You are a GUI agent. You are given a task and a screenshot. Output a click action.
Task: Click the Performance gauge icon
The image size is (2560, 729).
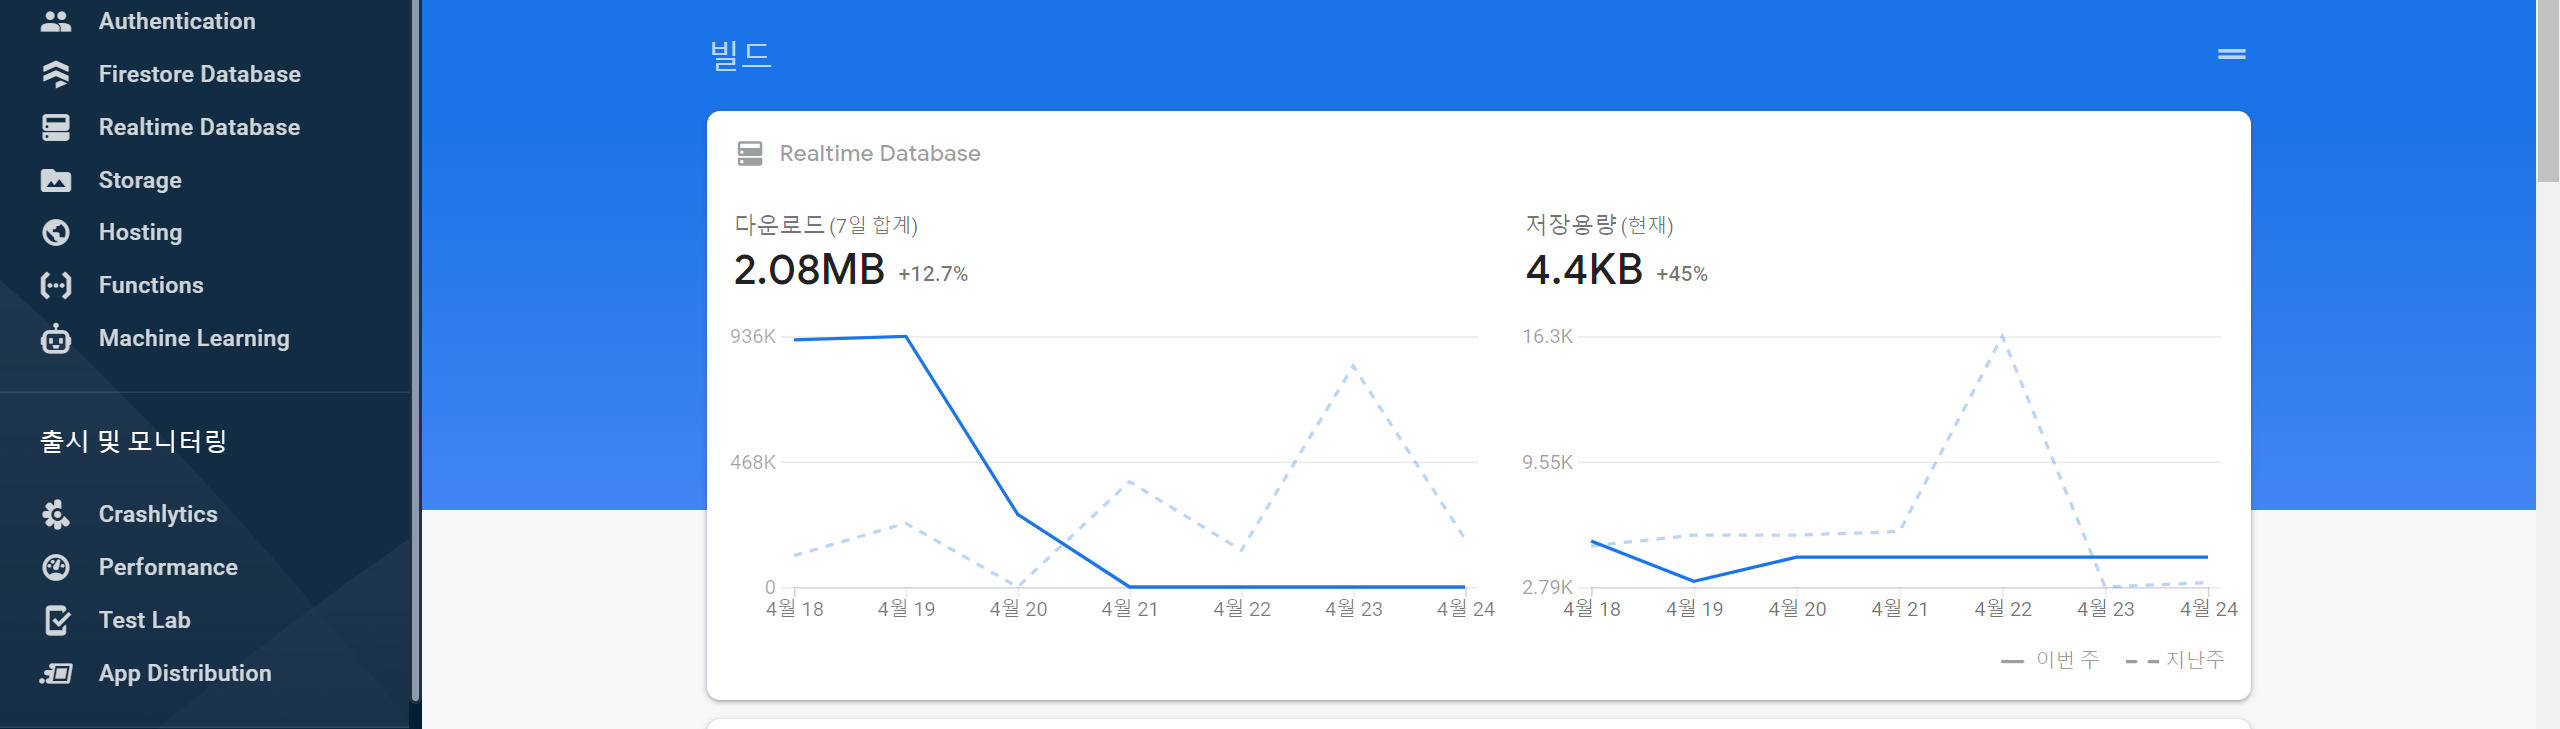[x=56, y=567]
